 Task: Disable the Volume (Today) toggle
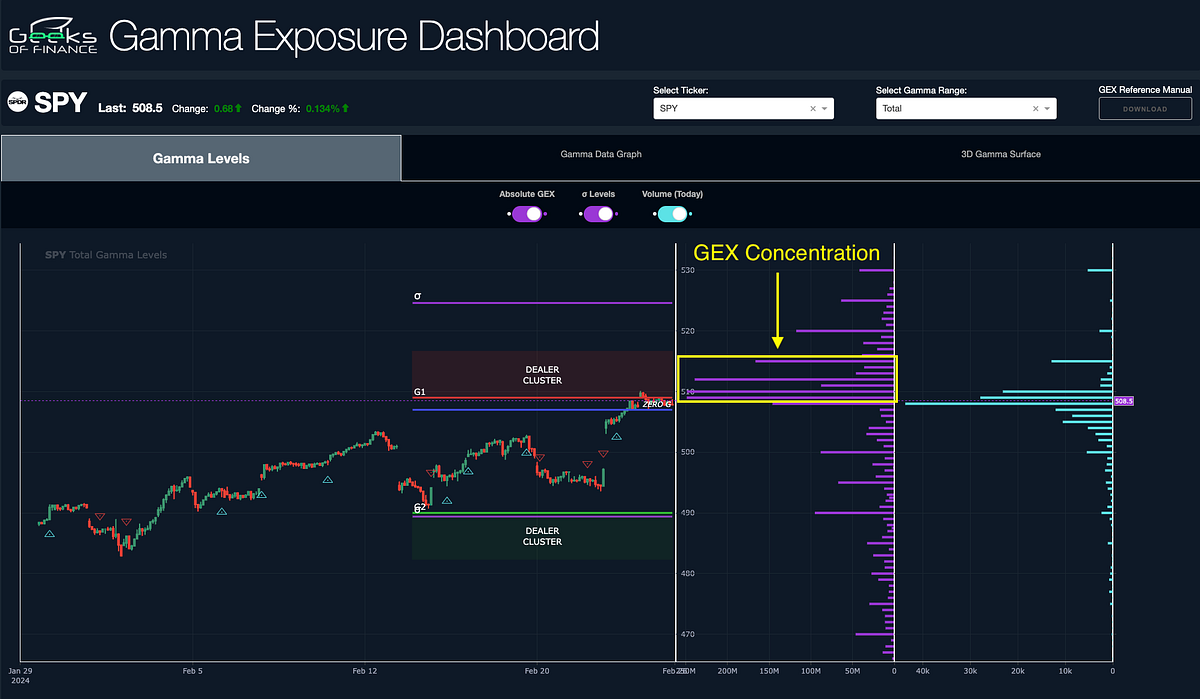(672, 213)
